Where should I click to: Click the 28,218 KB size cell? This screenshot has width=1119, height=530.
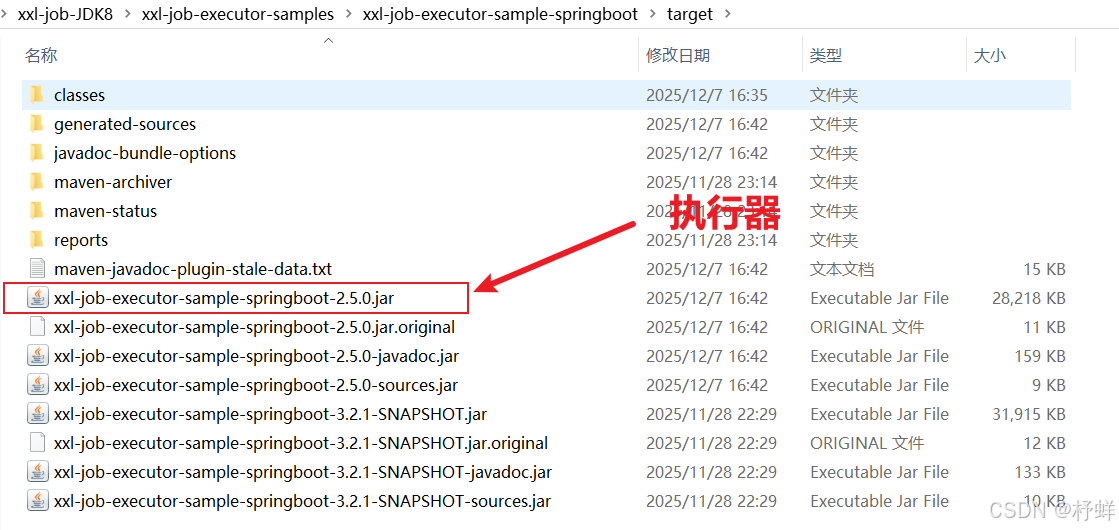tap(1028, 298)
